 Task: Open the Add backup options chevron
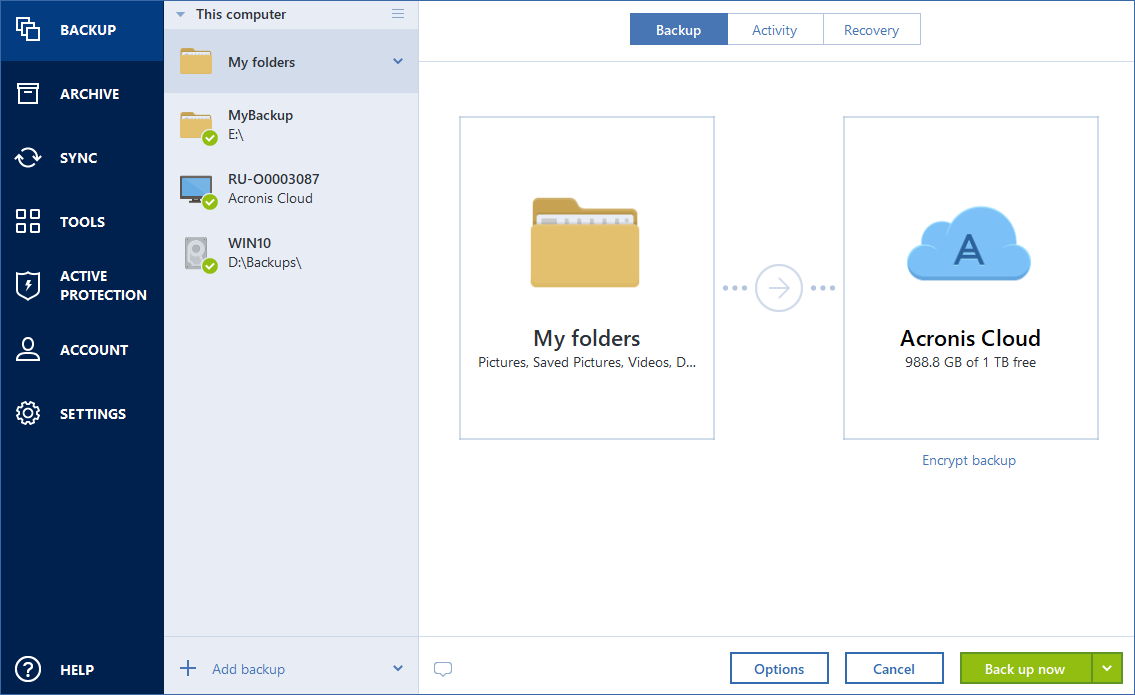398,668
